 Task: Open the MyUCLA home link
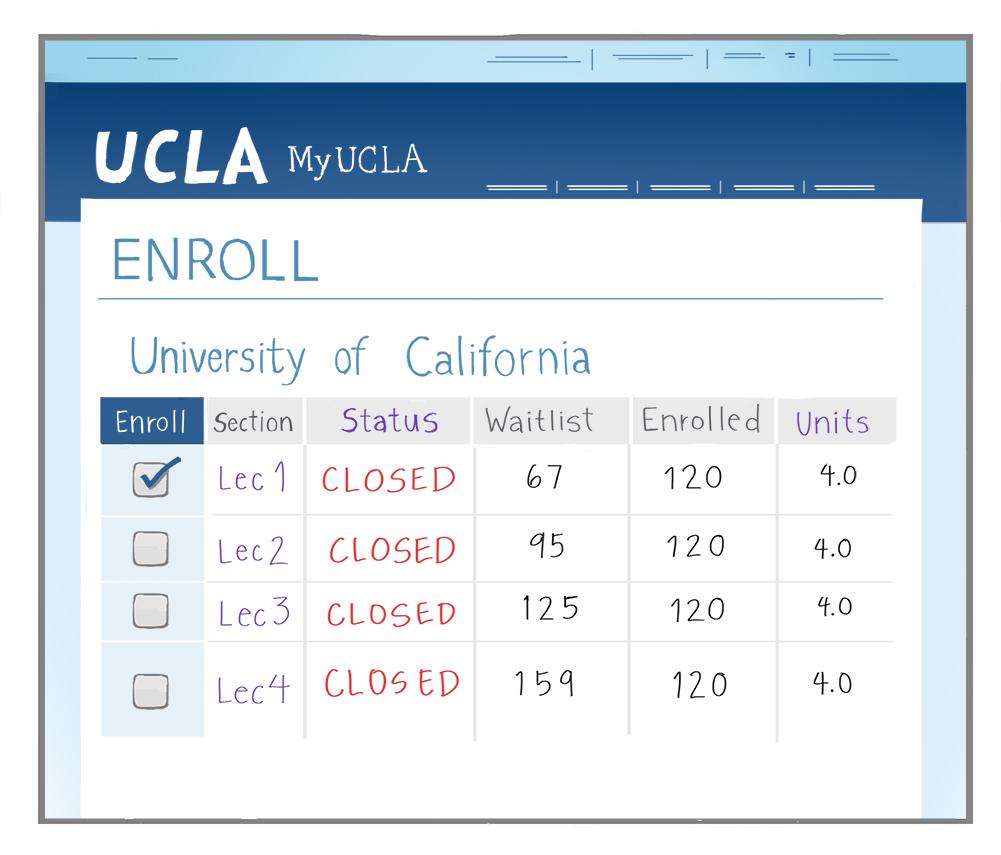click(x=357, y=160)
